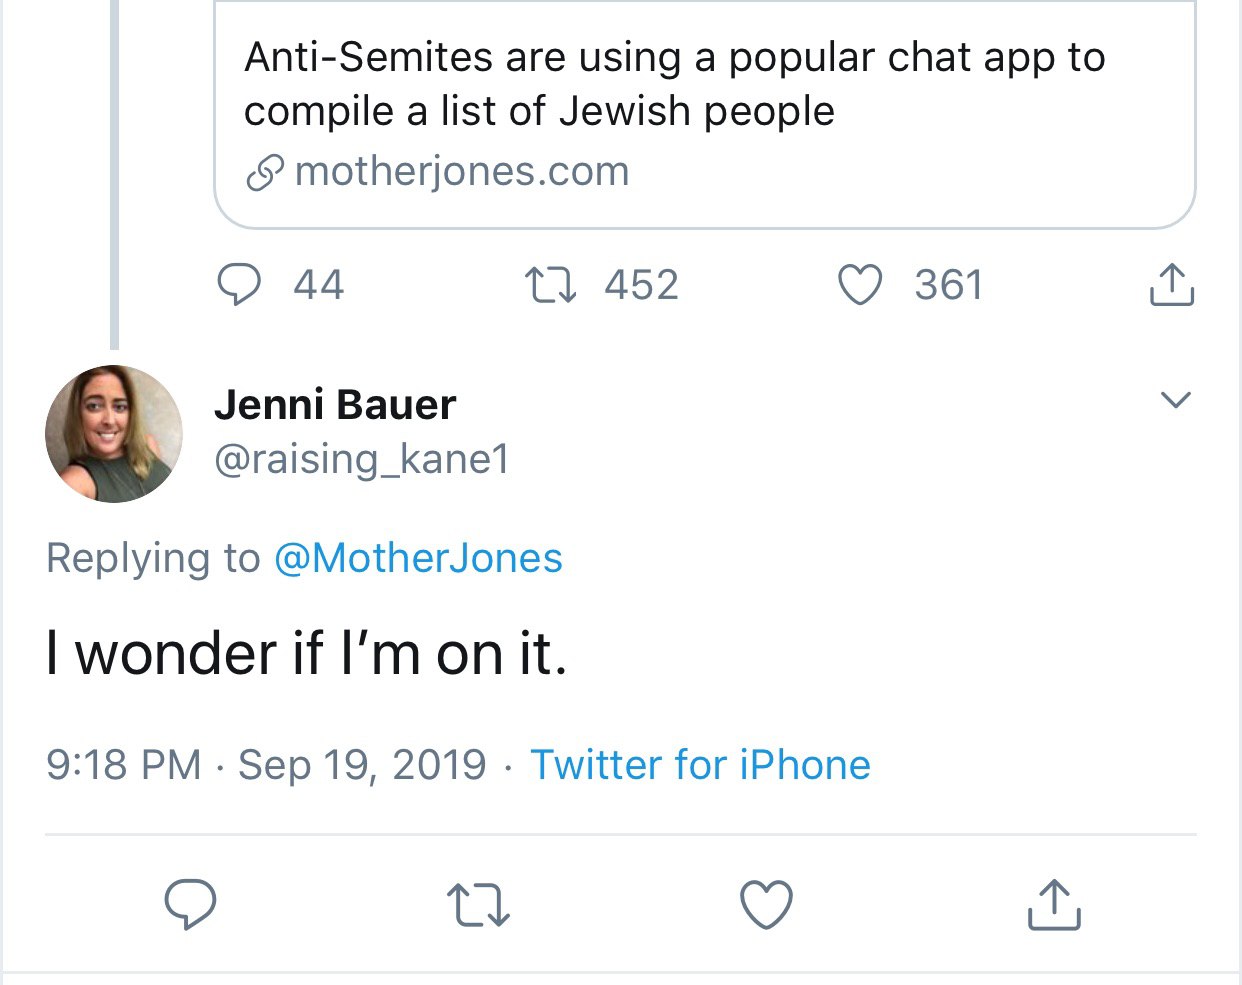
Task: Open the Anti-Semites article headline card
Action: coord(705,115)
